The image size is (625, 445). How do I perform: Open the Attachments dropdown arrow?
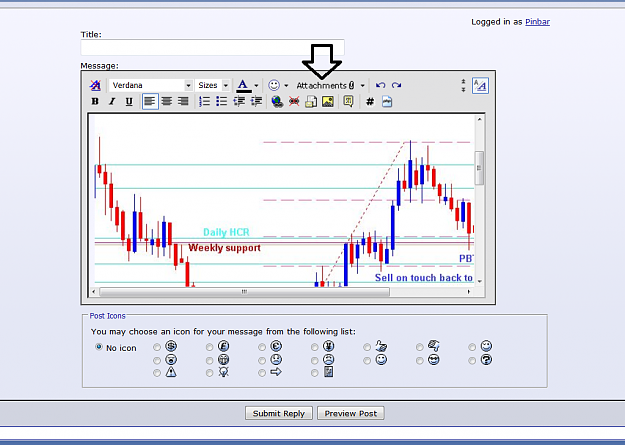[x=362, y=86]
